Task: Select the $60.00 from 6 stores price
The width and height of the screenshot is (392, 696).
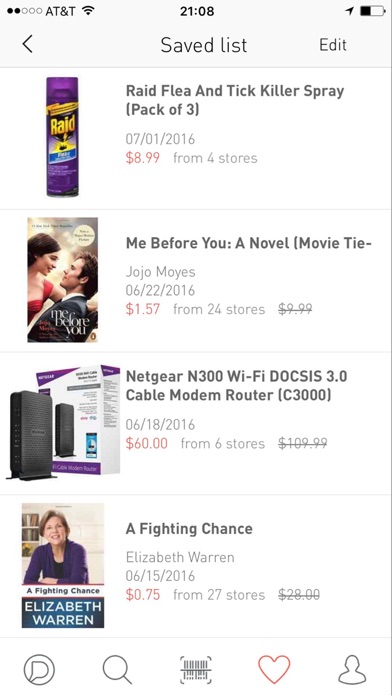Action: coord(195,443)
